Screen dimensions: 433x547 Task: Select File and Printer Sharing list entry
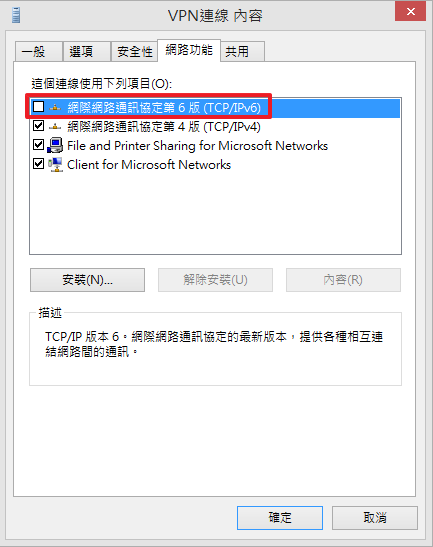click(x=197, y=145)
